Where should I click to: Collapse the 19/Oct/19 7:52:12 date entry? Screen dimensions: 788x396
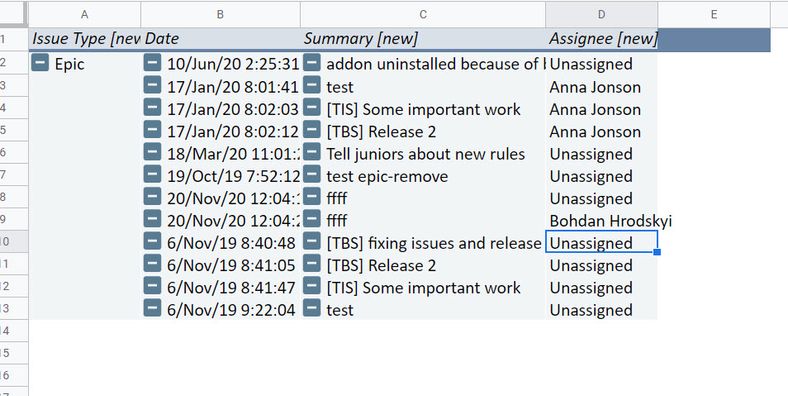coord(152,174)
